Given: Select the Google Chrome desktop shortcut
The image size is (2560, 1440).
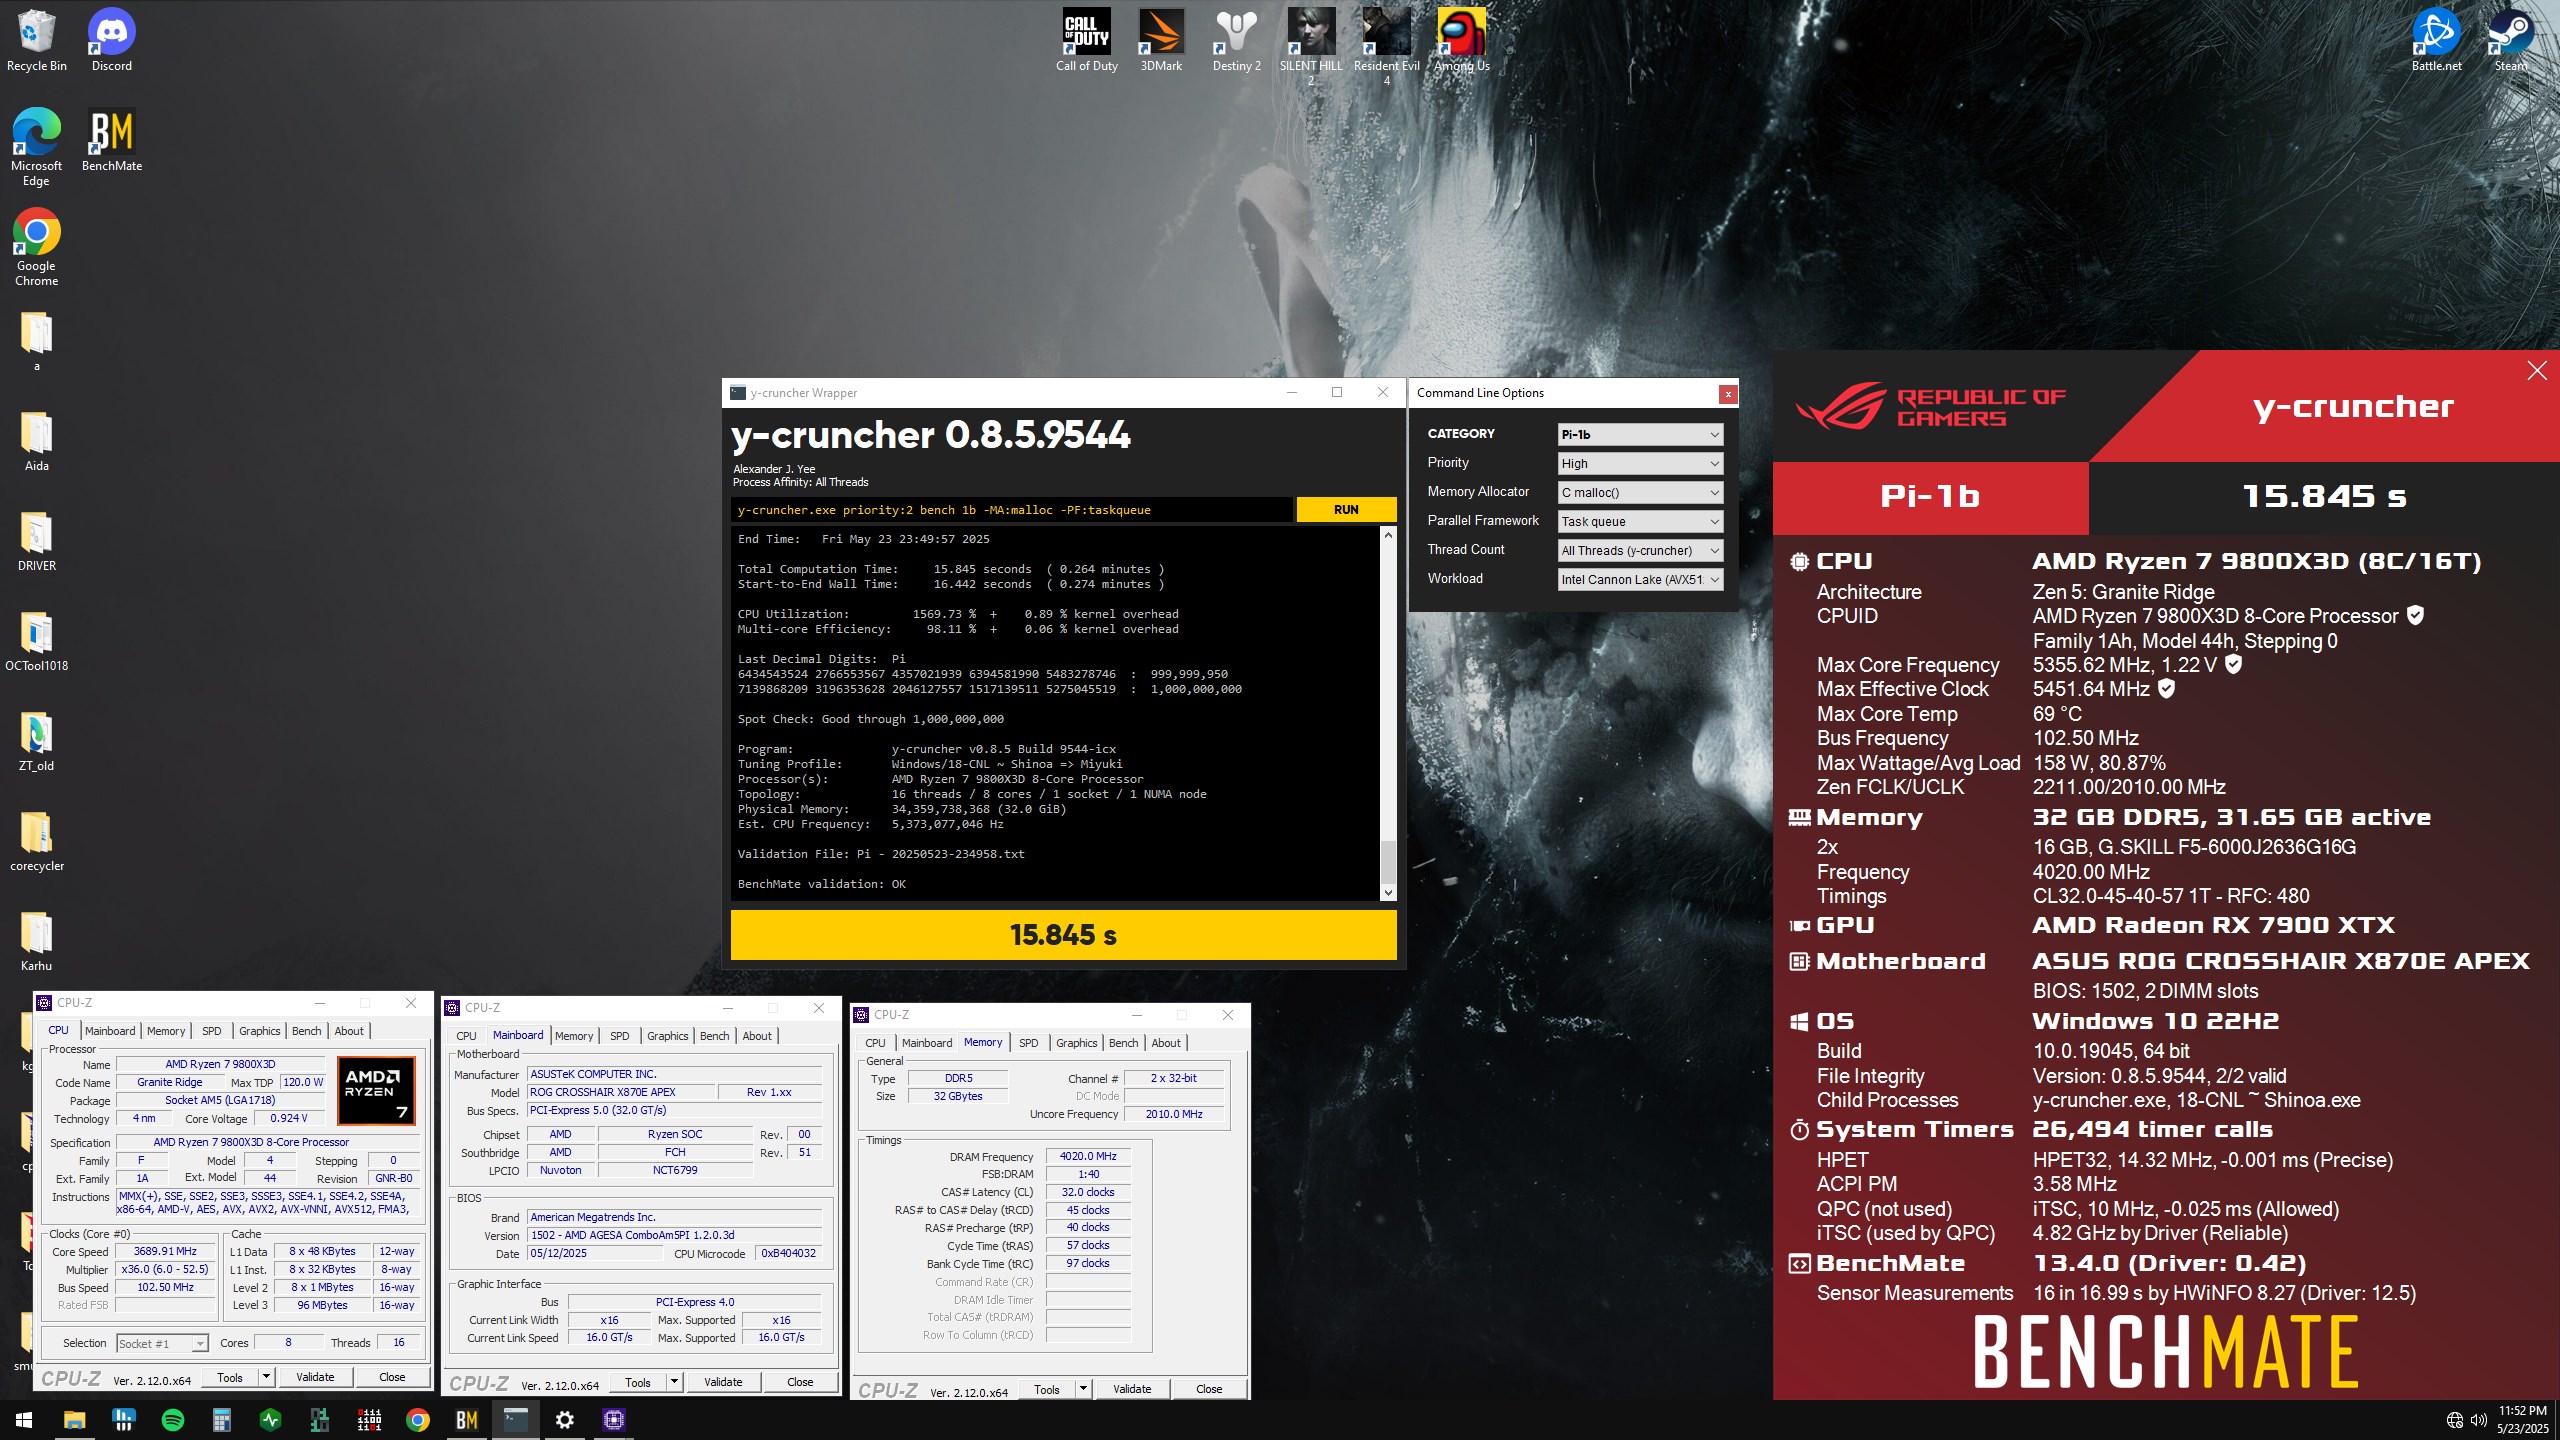Looking at the screenshot, I should (36, 247).
